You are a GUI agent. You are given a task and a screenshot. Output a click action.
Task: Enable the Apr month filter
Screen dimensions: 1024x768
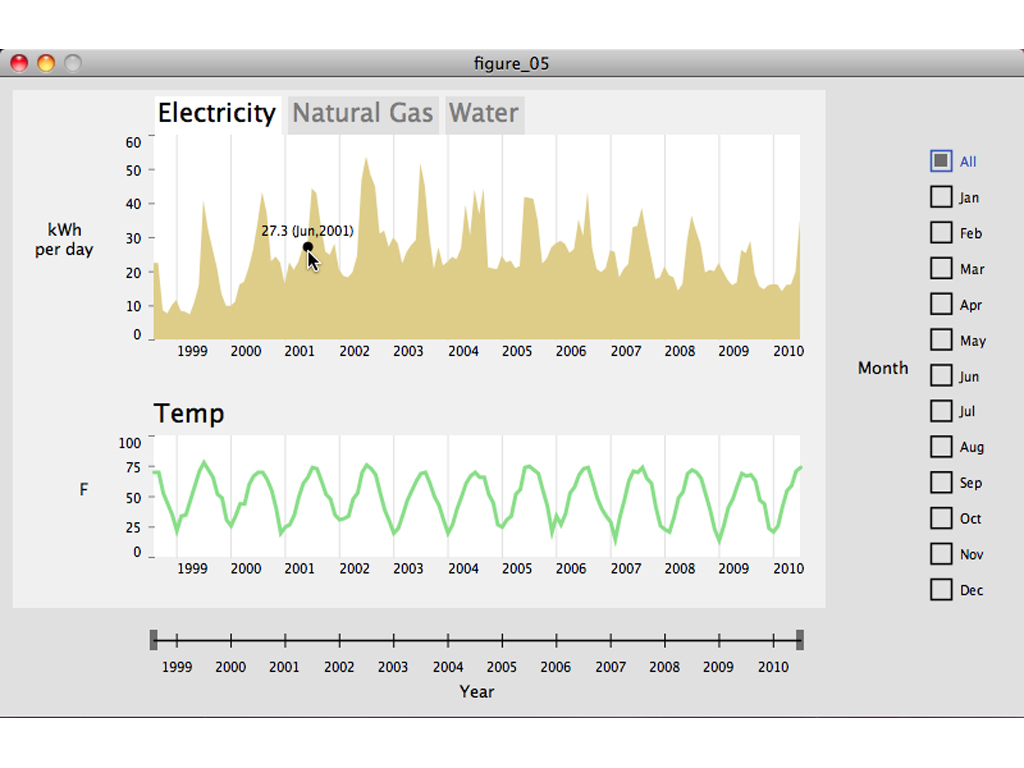click(x=941, y=304)
